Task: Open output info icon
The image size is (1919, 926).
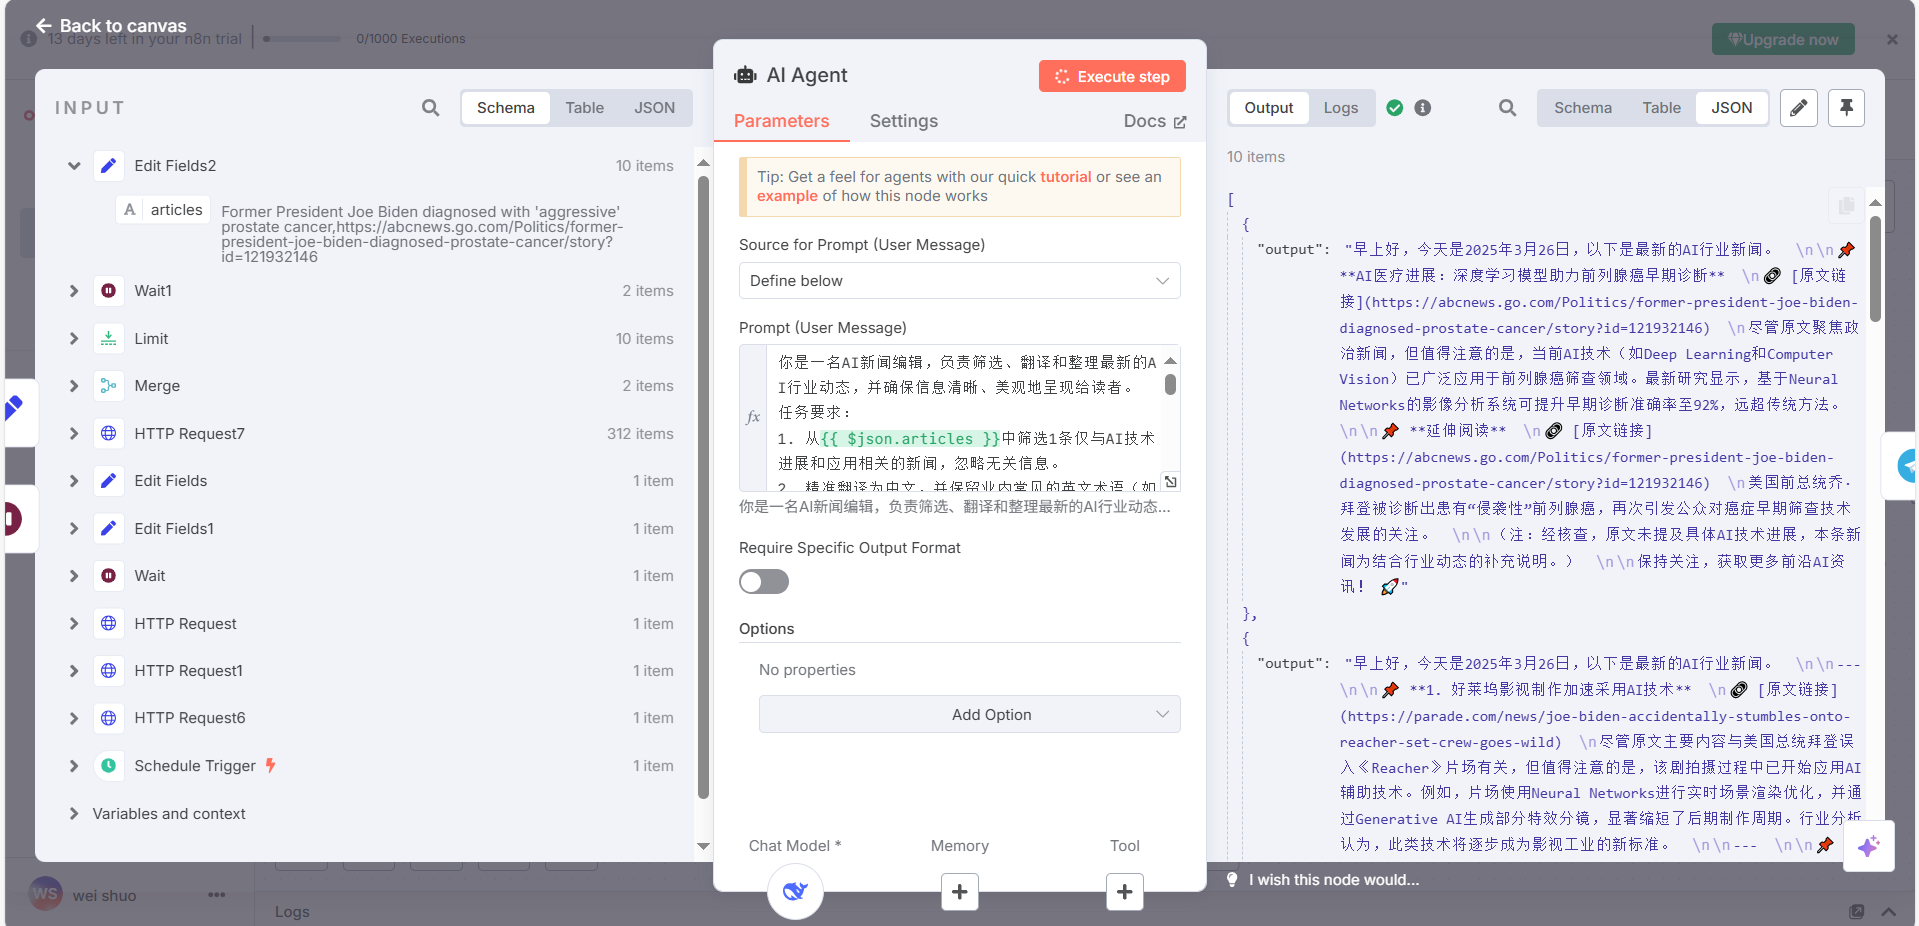Action: [x=1422, y=108]
